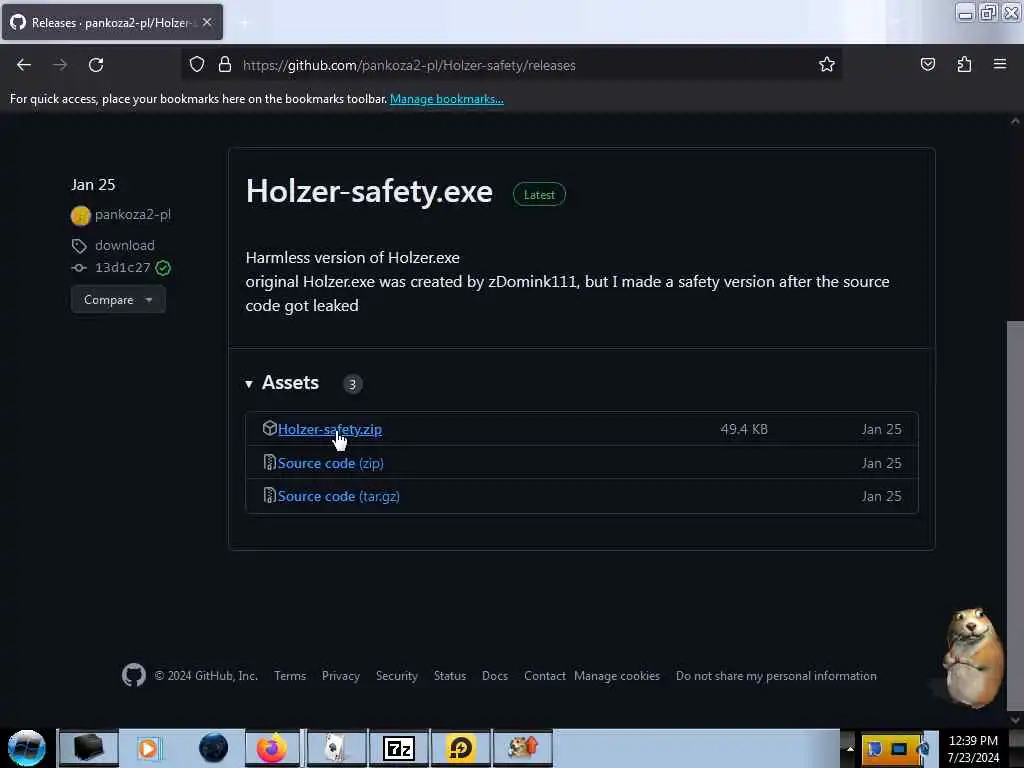Show hidden system tray icons
1024x768 pixels.
[850, 748]
